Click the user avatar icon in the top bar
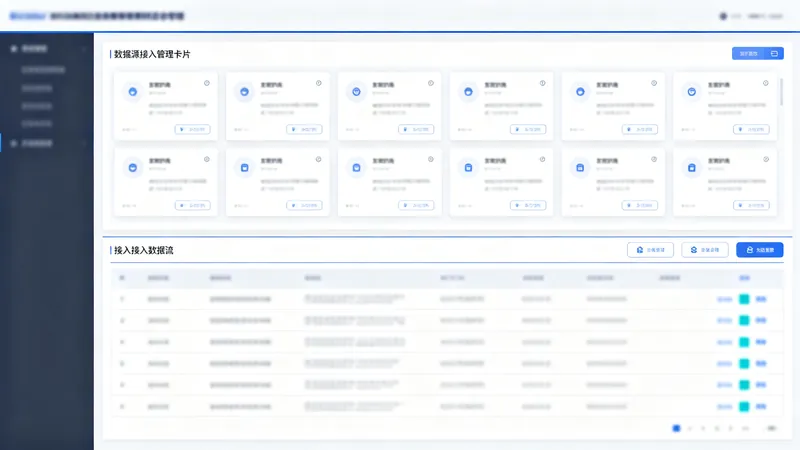This screenshot has height=450, width=800. [x=723, y=16]
